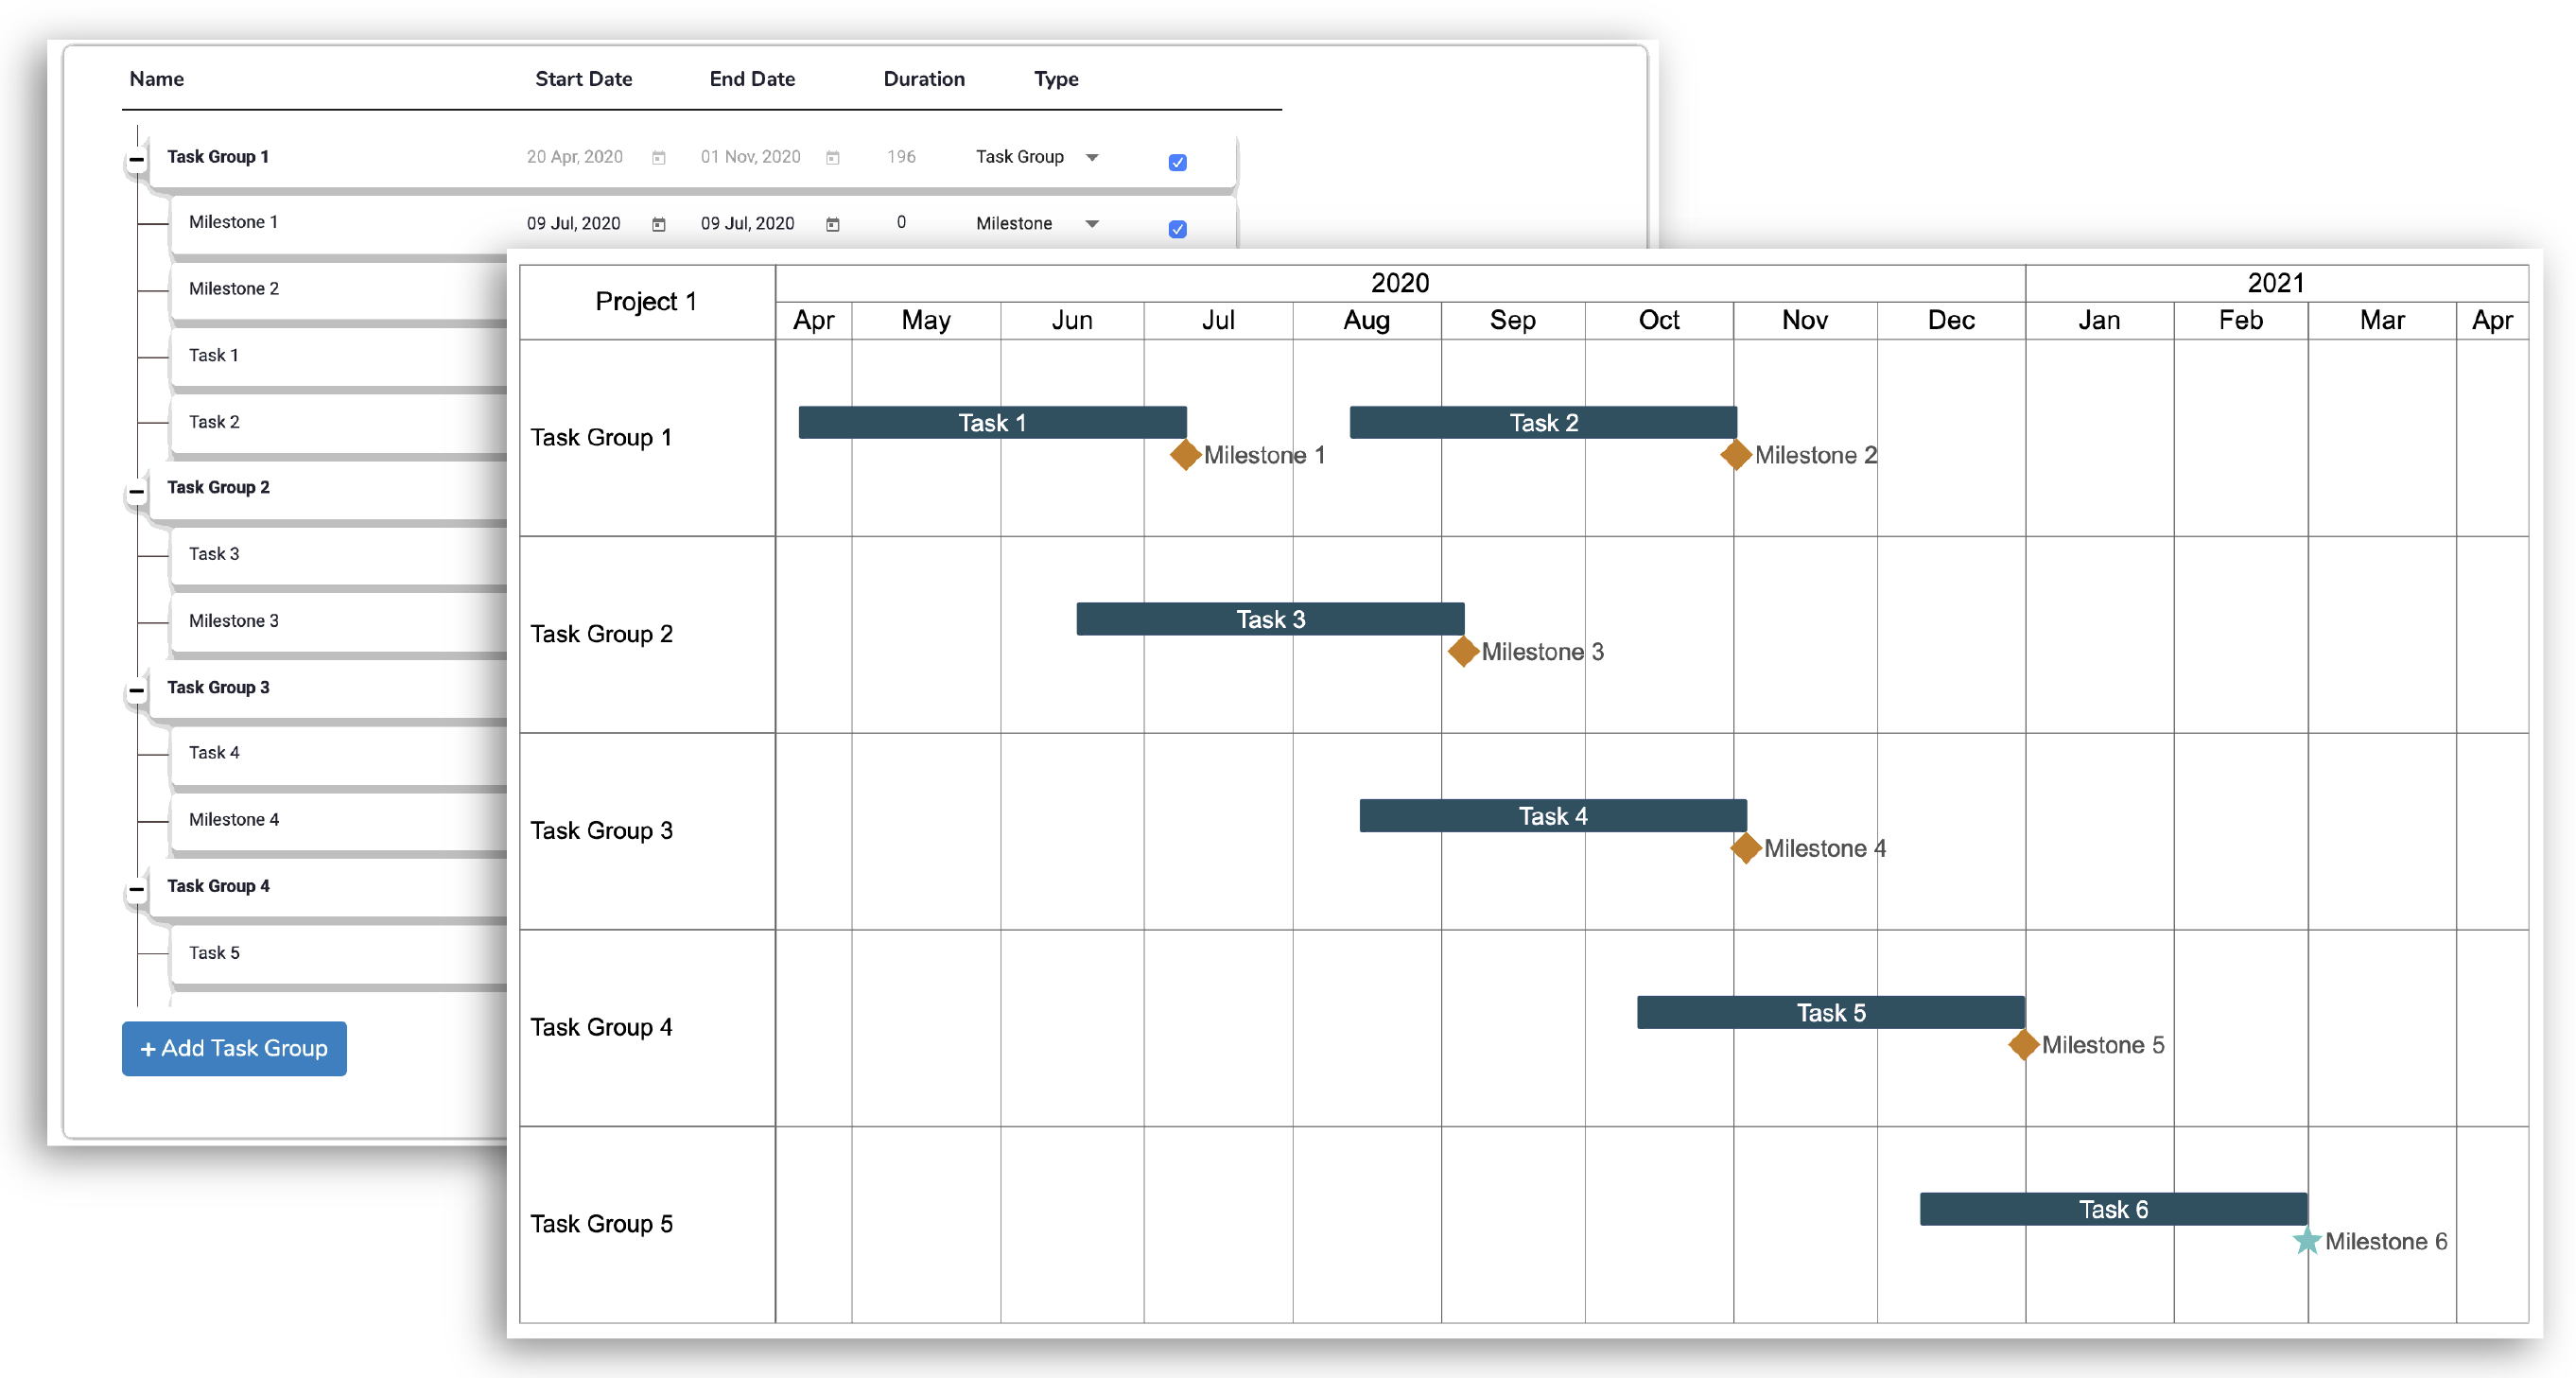Click the Add Task Group button
This screenshot has height=1378, width=2576.
(x=234, y=1048)
